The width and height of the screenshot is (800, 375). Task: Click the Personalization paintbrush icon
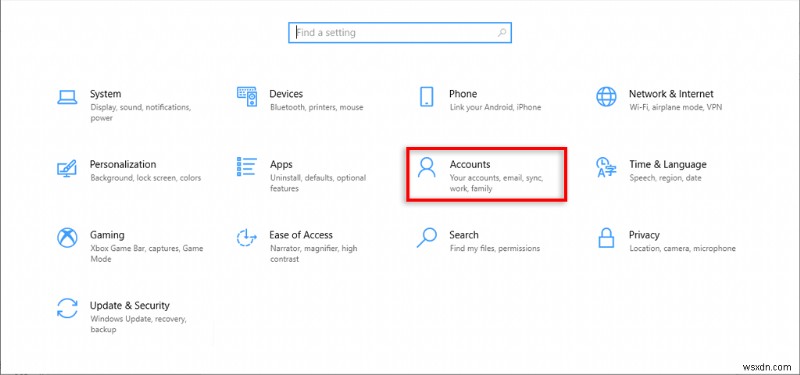click(67, 168)
